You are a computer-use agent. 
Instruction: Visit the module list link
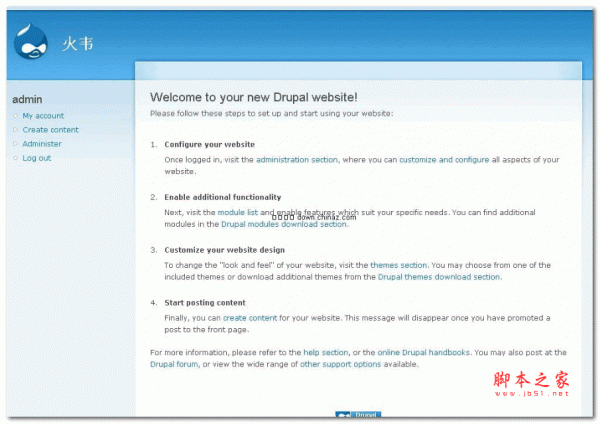coord(238,212)
